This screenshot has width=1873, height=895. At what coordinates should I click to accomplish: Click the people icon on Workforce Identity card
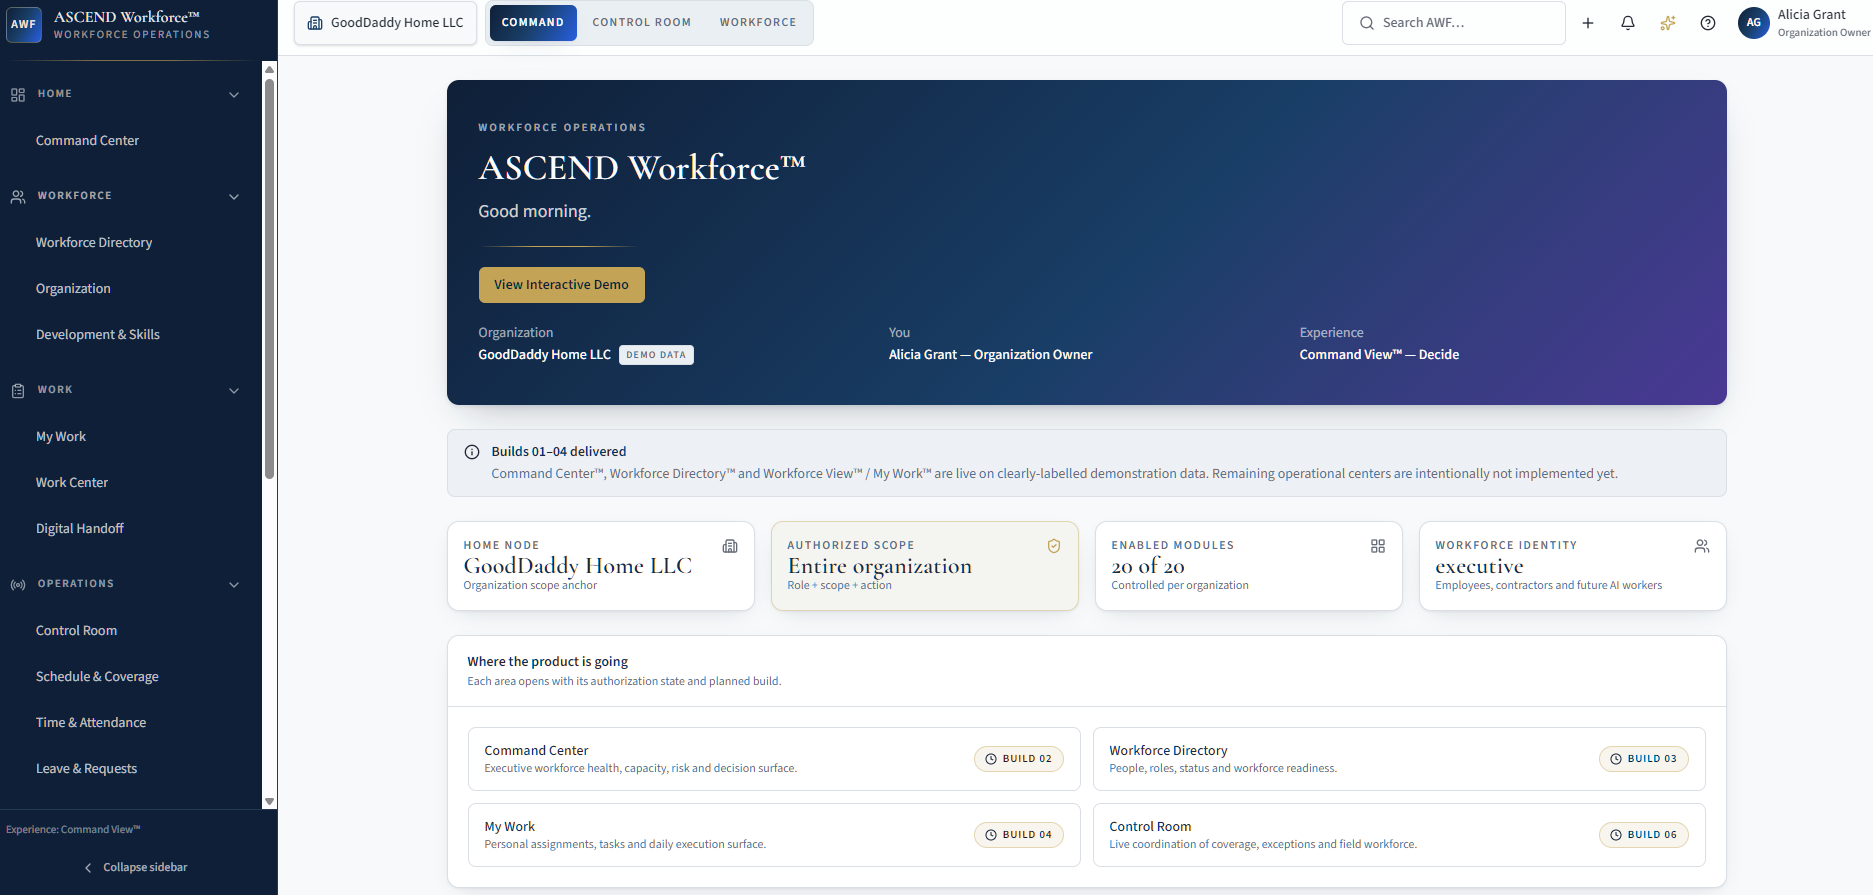click(x=1702, y=546)
